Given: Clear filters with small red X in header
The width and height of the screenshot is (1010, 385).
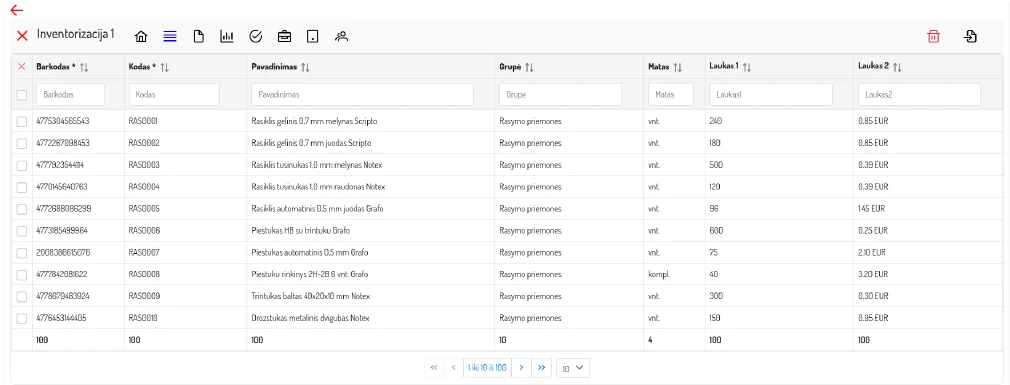Looking at the screenshot, I should [x=21, y=66].
